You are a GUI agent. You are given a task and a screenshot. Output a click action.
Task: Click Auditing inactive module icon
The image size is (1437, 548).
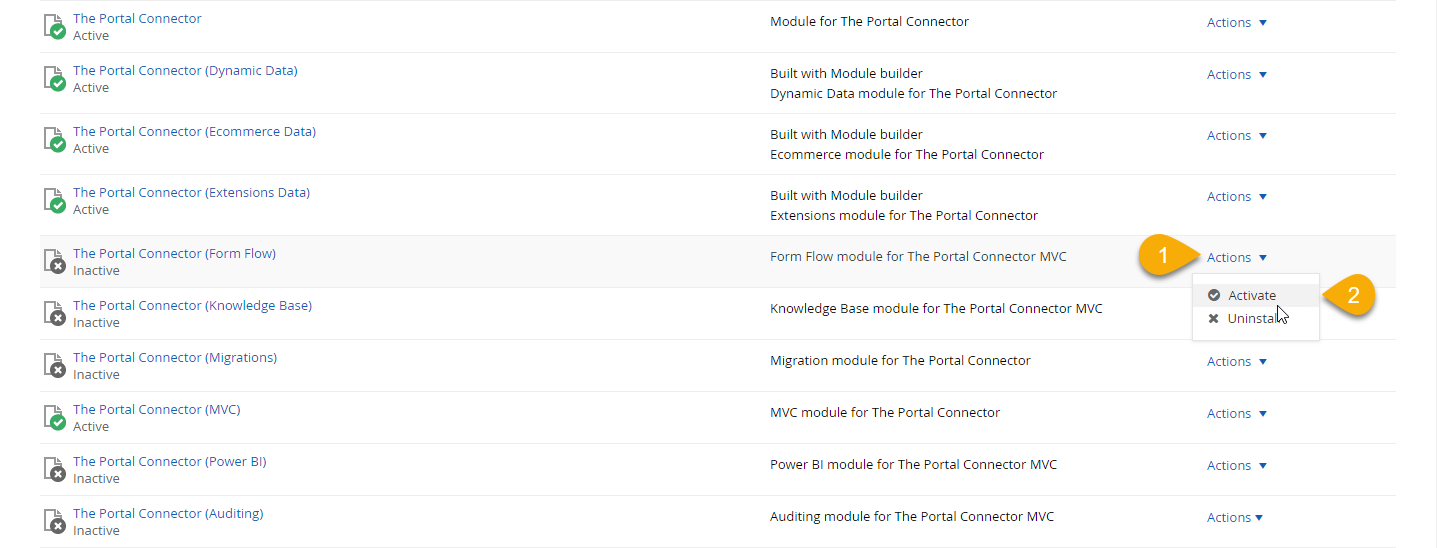tap(55, 522)
